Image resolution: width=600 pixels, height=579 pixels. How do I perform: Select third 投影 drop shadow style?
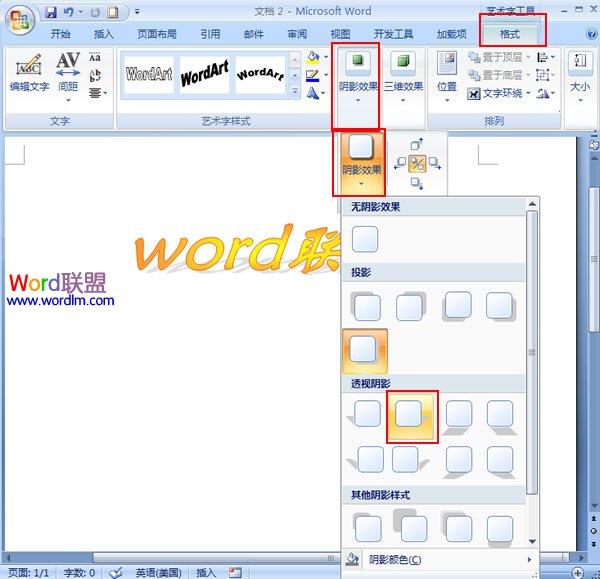click(456, 306)
